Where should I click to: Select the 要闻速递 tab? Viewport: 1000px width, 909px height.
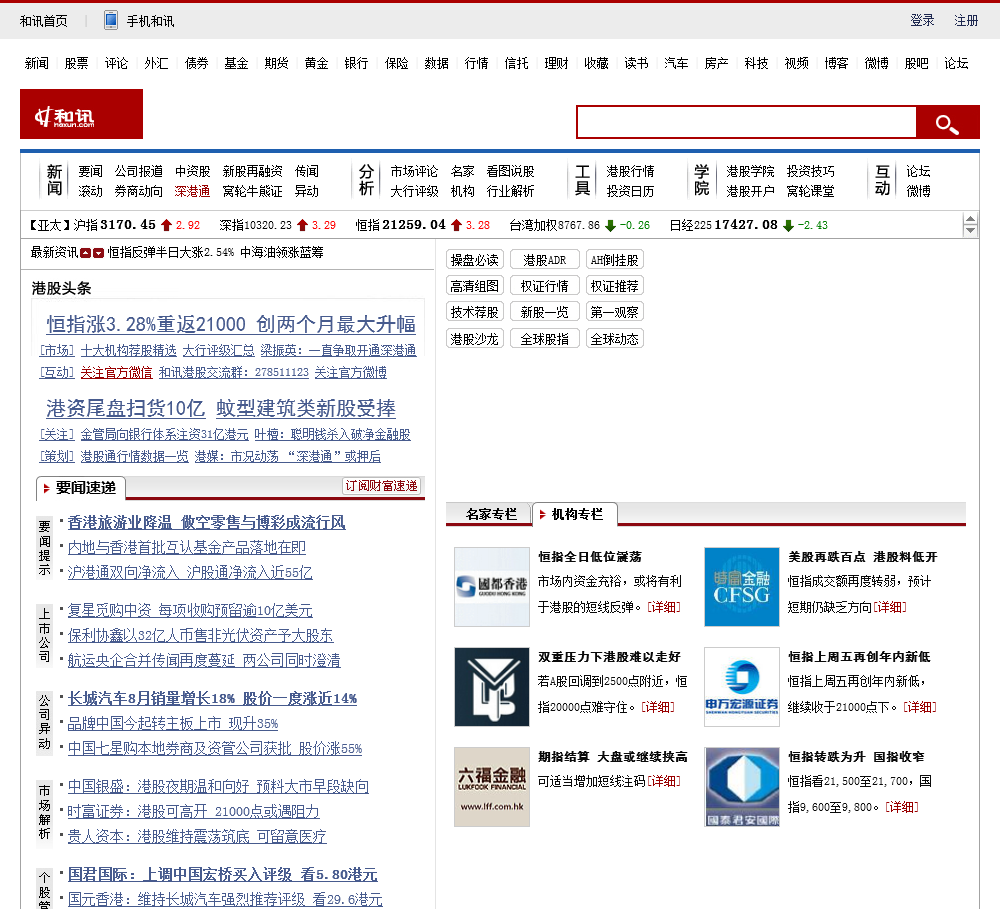click(81, 488)
